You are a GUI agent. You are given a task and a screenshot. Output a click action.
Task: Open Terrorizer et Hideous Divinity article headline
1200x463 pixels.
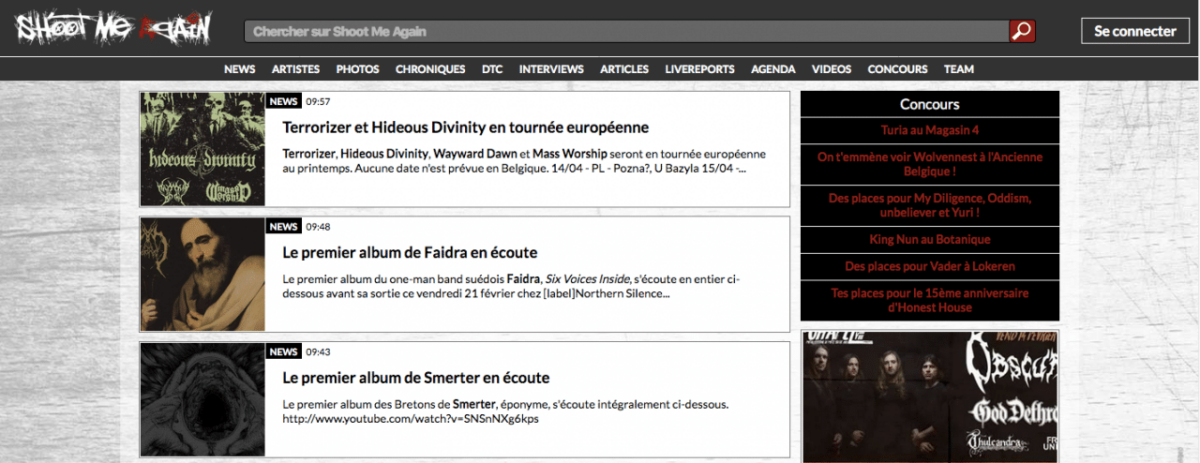466,128
